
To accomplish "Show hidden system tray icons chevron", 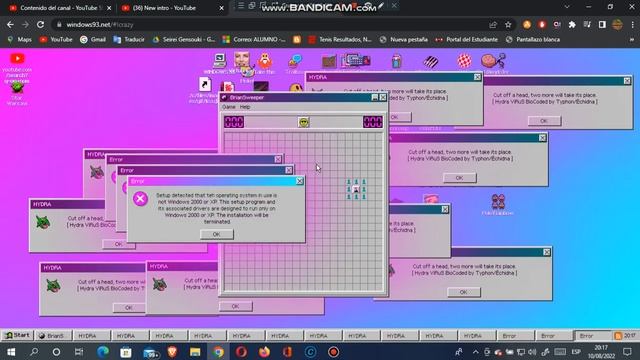I will (476, 351).
